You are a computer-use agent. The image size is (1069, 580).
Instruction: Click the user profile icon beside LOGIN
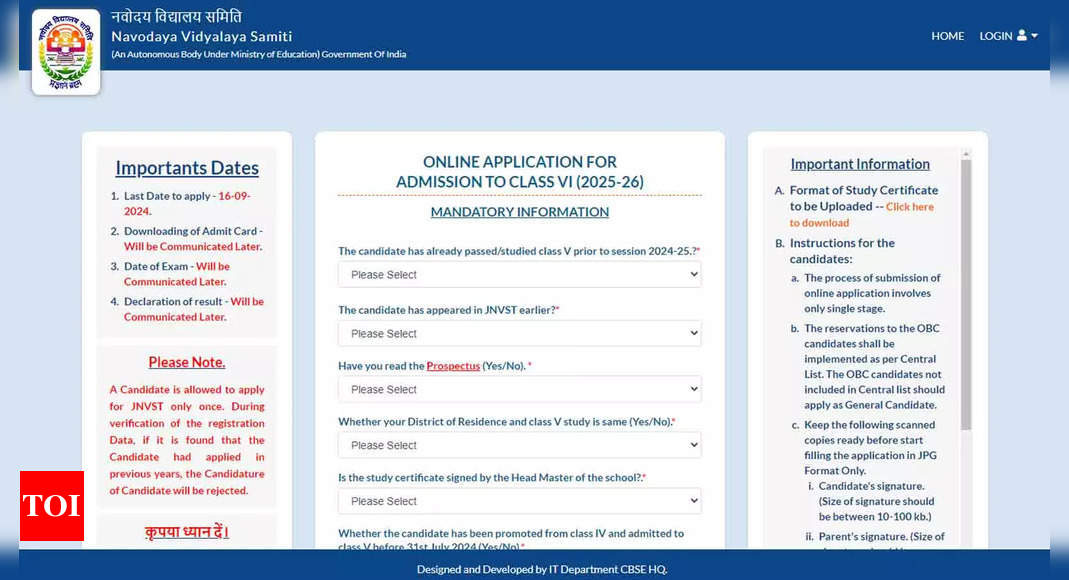pyautogui.click(x=1021, y=35)
